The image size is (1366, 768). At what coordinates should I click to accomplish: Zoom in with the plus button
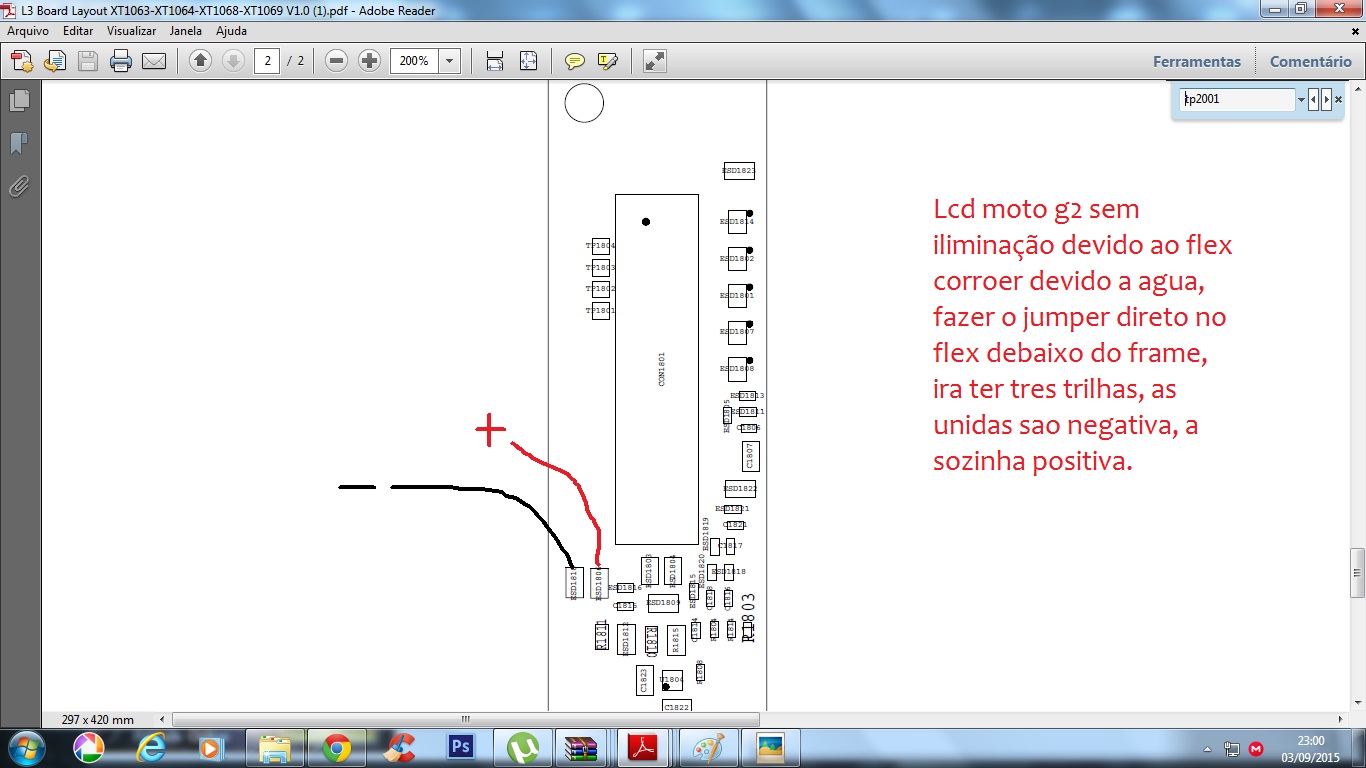click(x=370, y=61)
